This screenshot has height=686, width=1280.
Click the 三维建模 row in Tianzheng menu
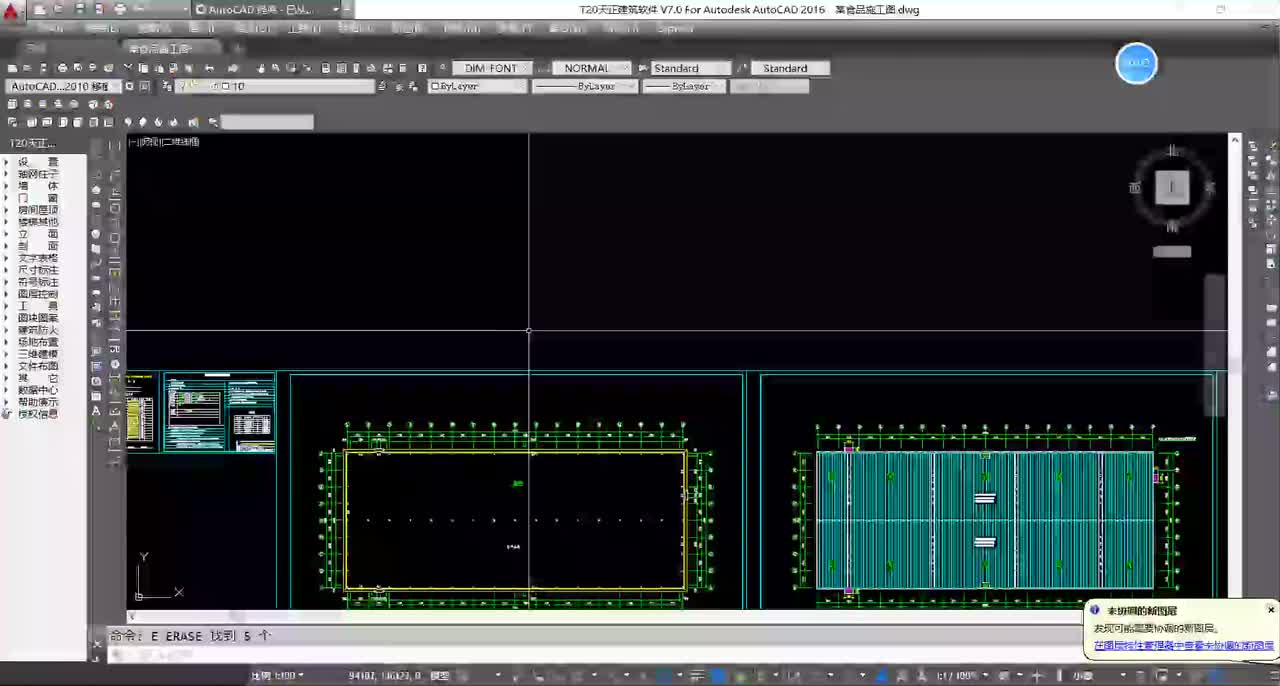click(38, 354)
